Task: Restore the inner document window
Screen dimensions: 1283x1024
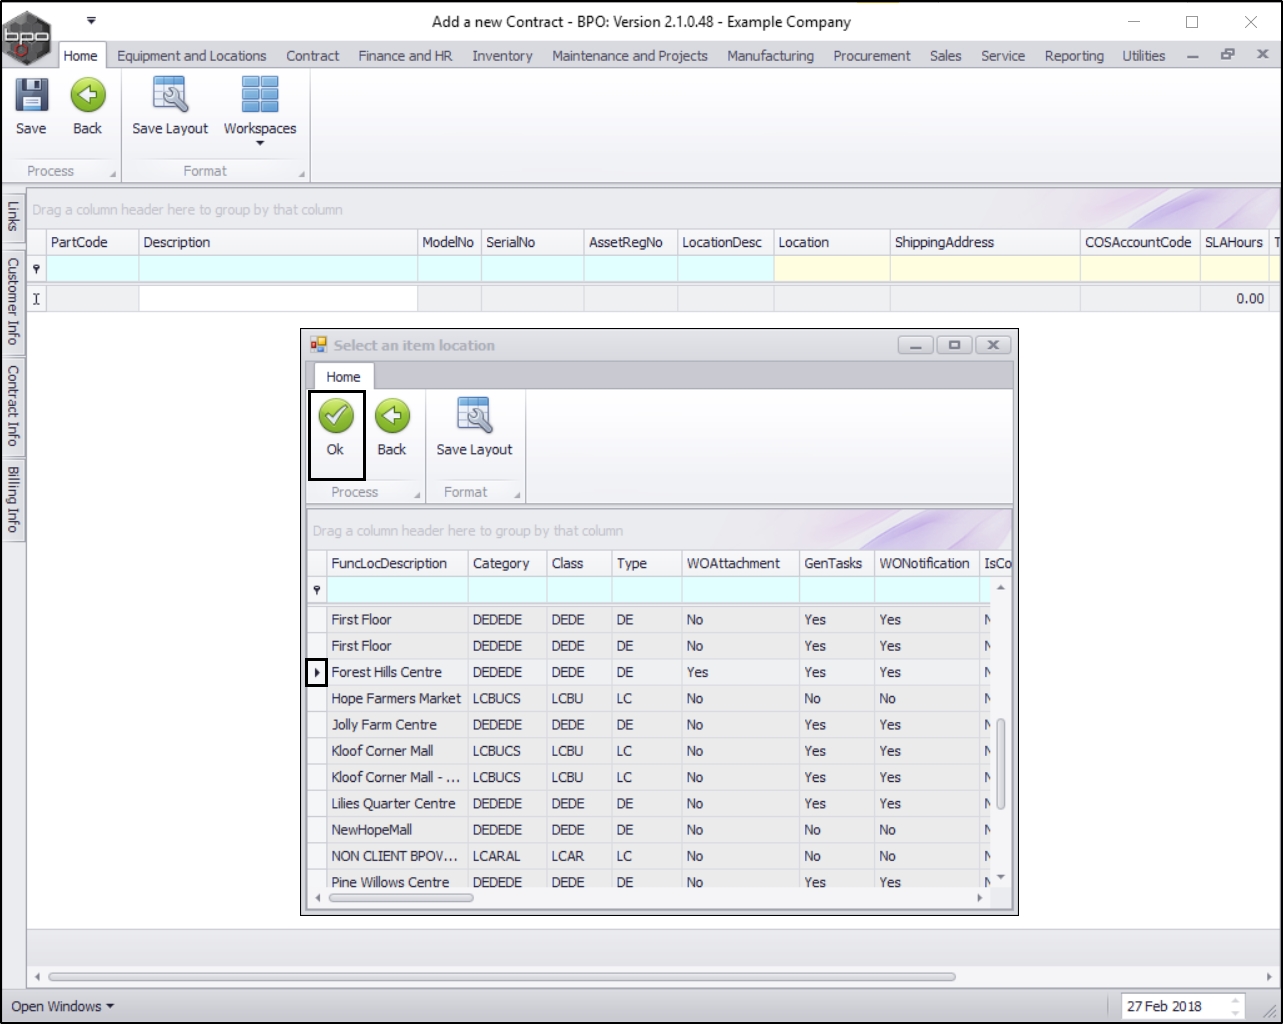Action: coord(1227,55)
